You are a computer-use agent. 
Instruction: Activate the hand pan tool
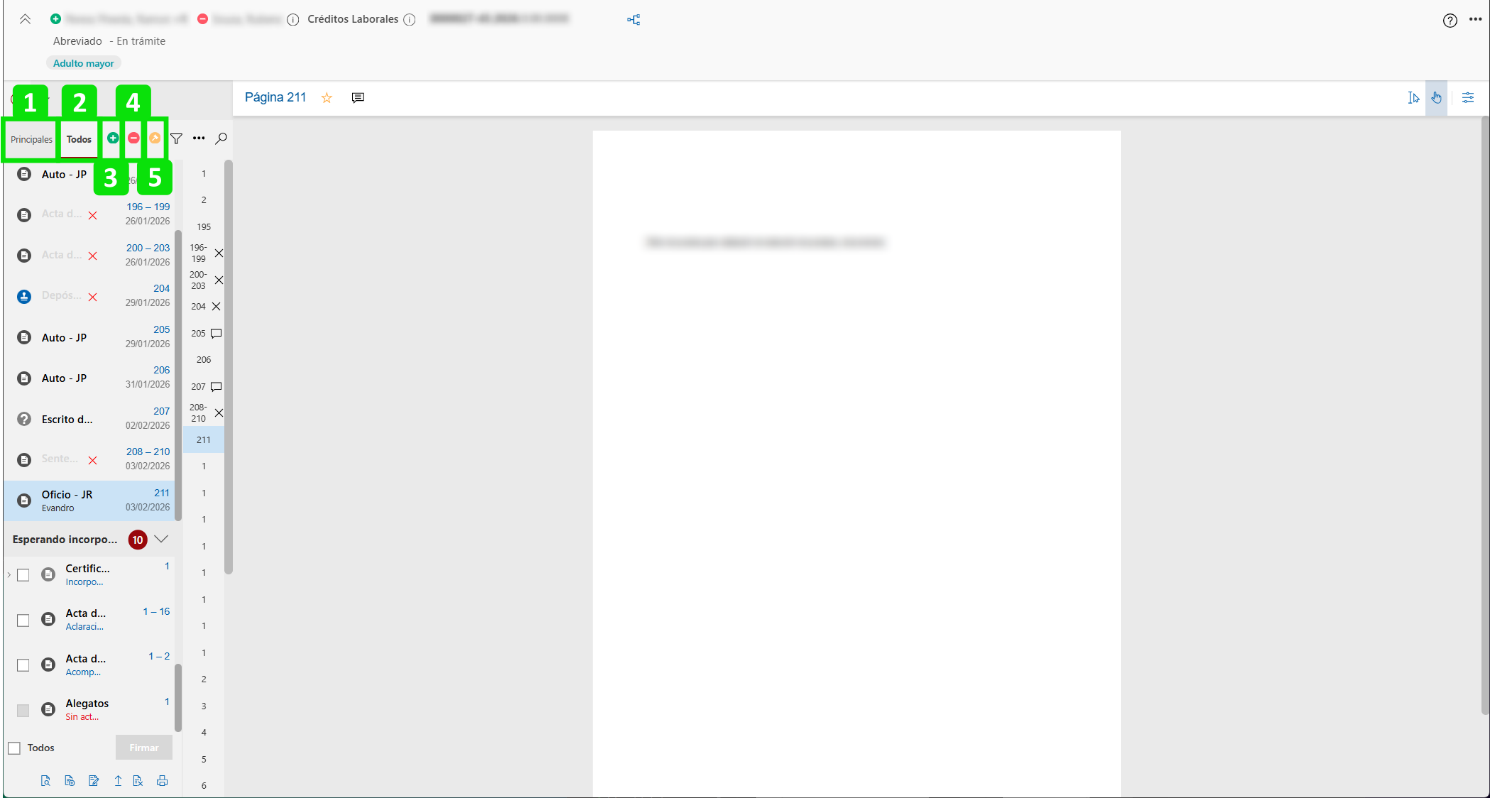click(1436, 98)
